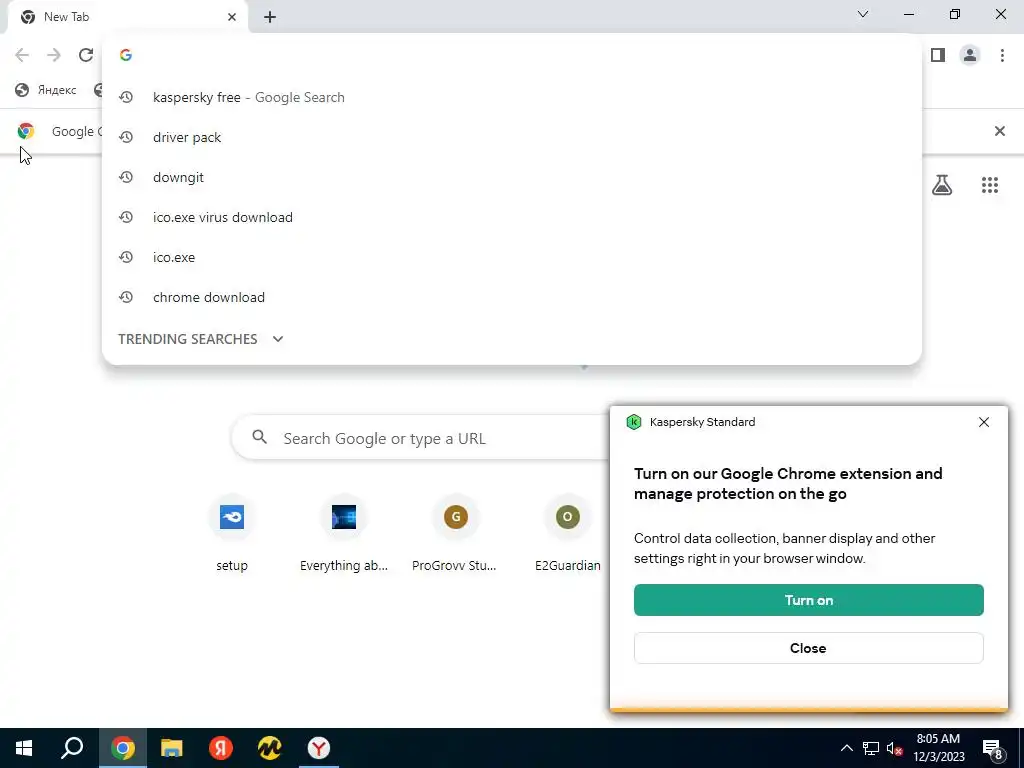
Task: Open the Chrome profile avatar
Action: (x=970, y=55)
